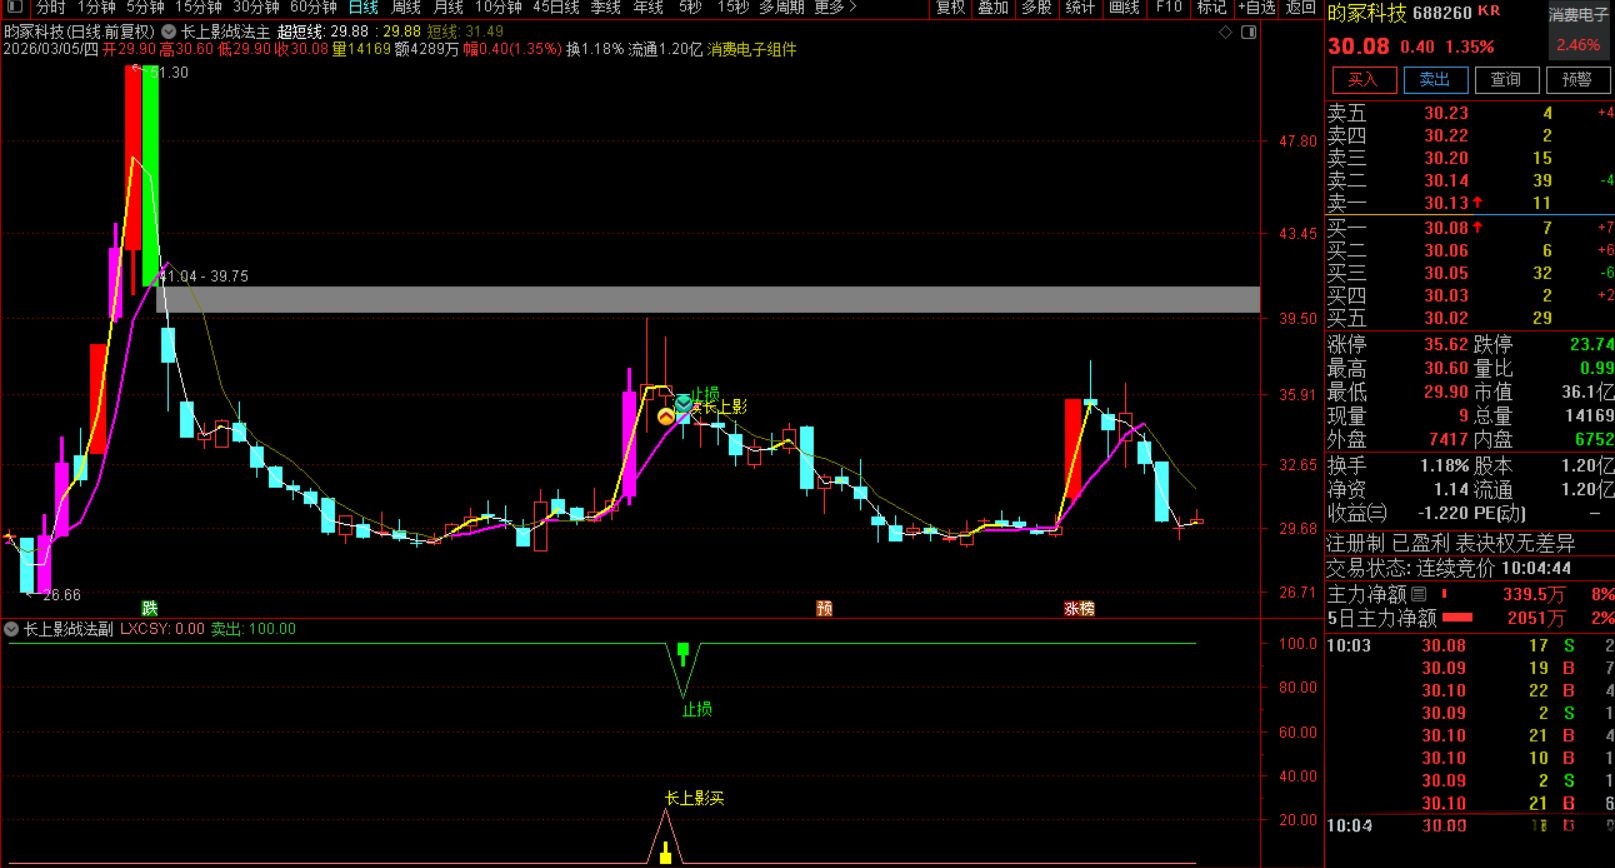This screenshot has width=1615, height=868.
Task: Toggle the side panel icon in chart header
Action: tap(1248, 32)
